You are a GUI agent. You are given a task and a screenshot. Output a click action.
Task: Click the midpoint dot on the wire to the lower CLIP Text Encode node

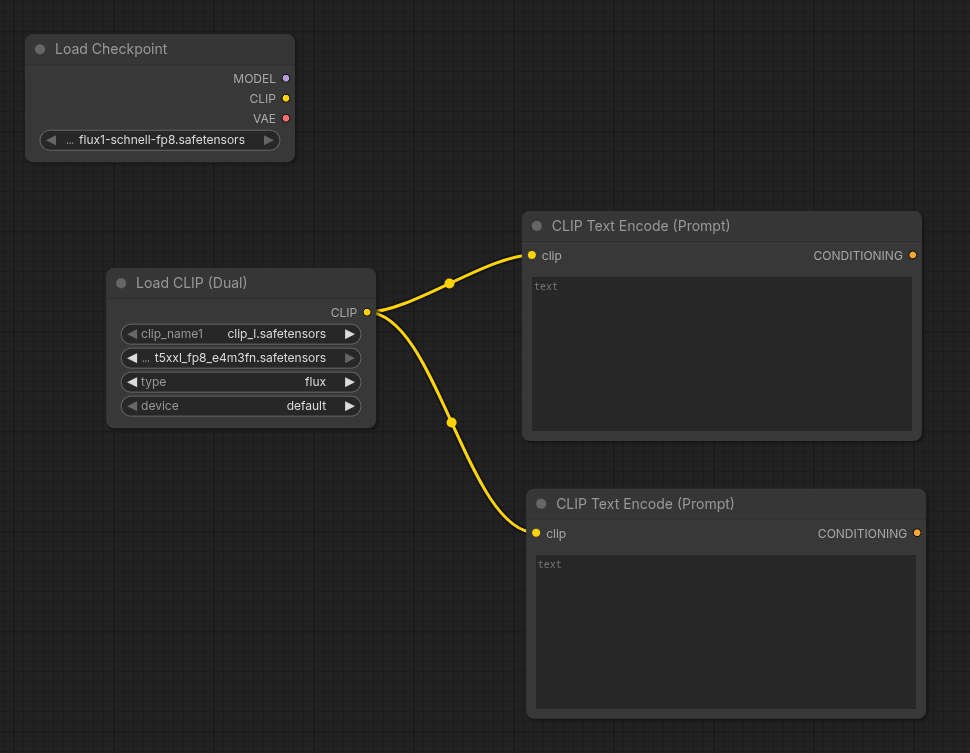coord(452,423)
